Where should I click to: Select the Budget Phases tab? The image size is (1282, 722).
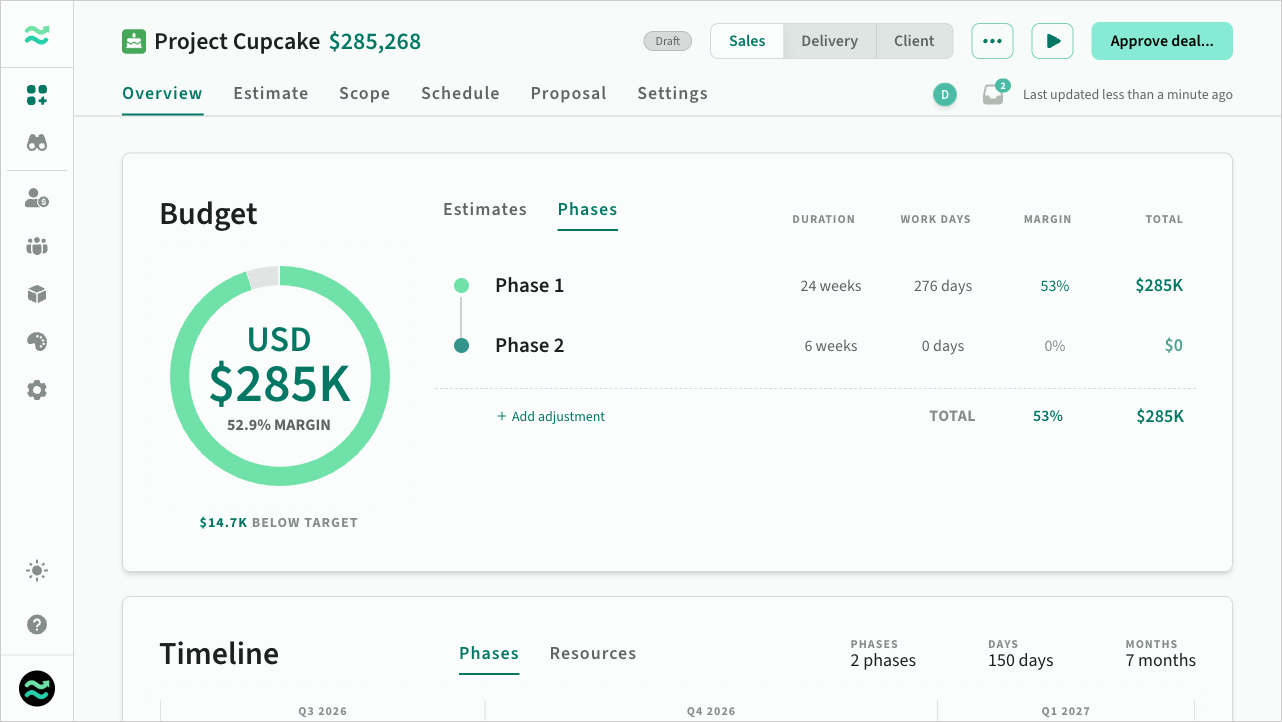(588, 209)
